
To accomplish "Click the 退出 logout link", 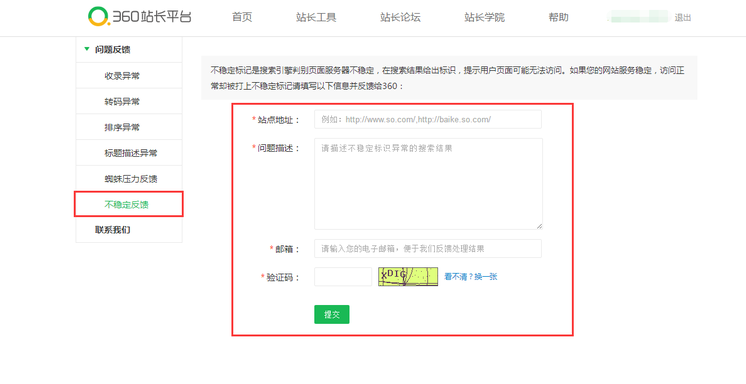I will coord(683,18).
